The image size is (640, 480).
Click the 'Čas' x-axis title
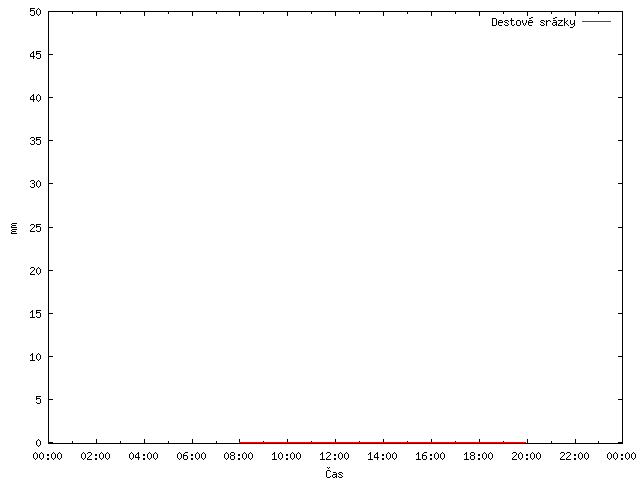pyautogui.click(x=334, y=473)
